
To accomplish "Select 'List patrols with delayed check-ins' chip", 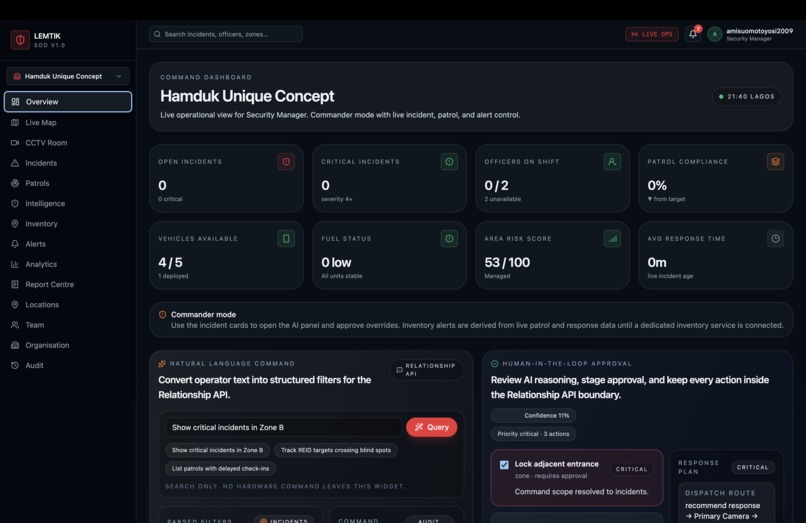I will (x=221, y=468).
